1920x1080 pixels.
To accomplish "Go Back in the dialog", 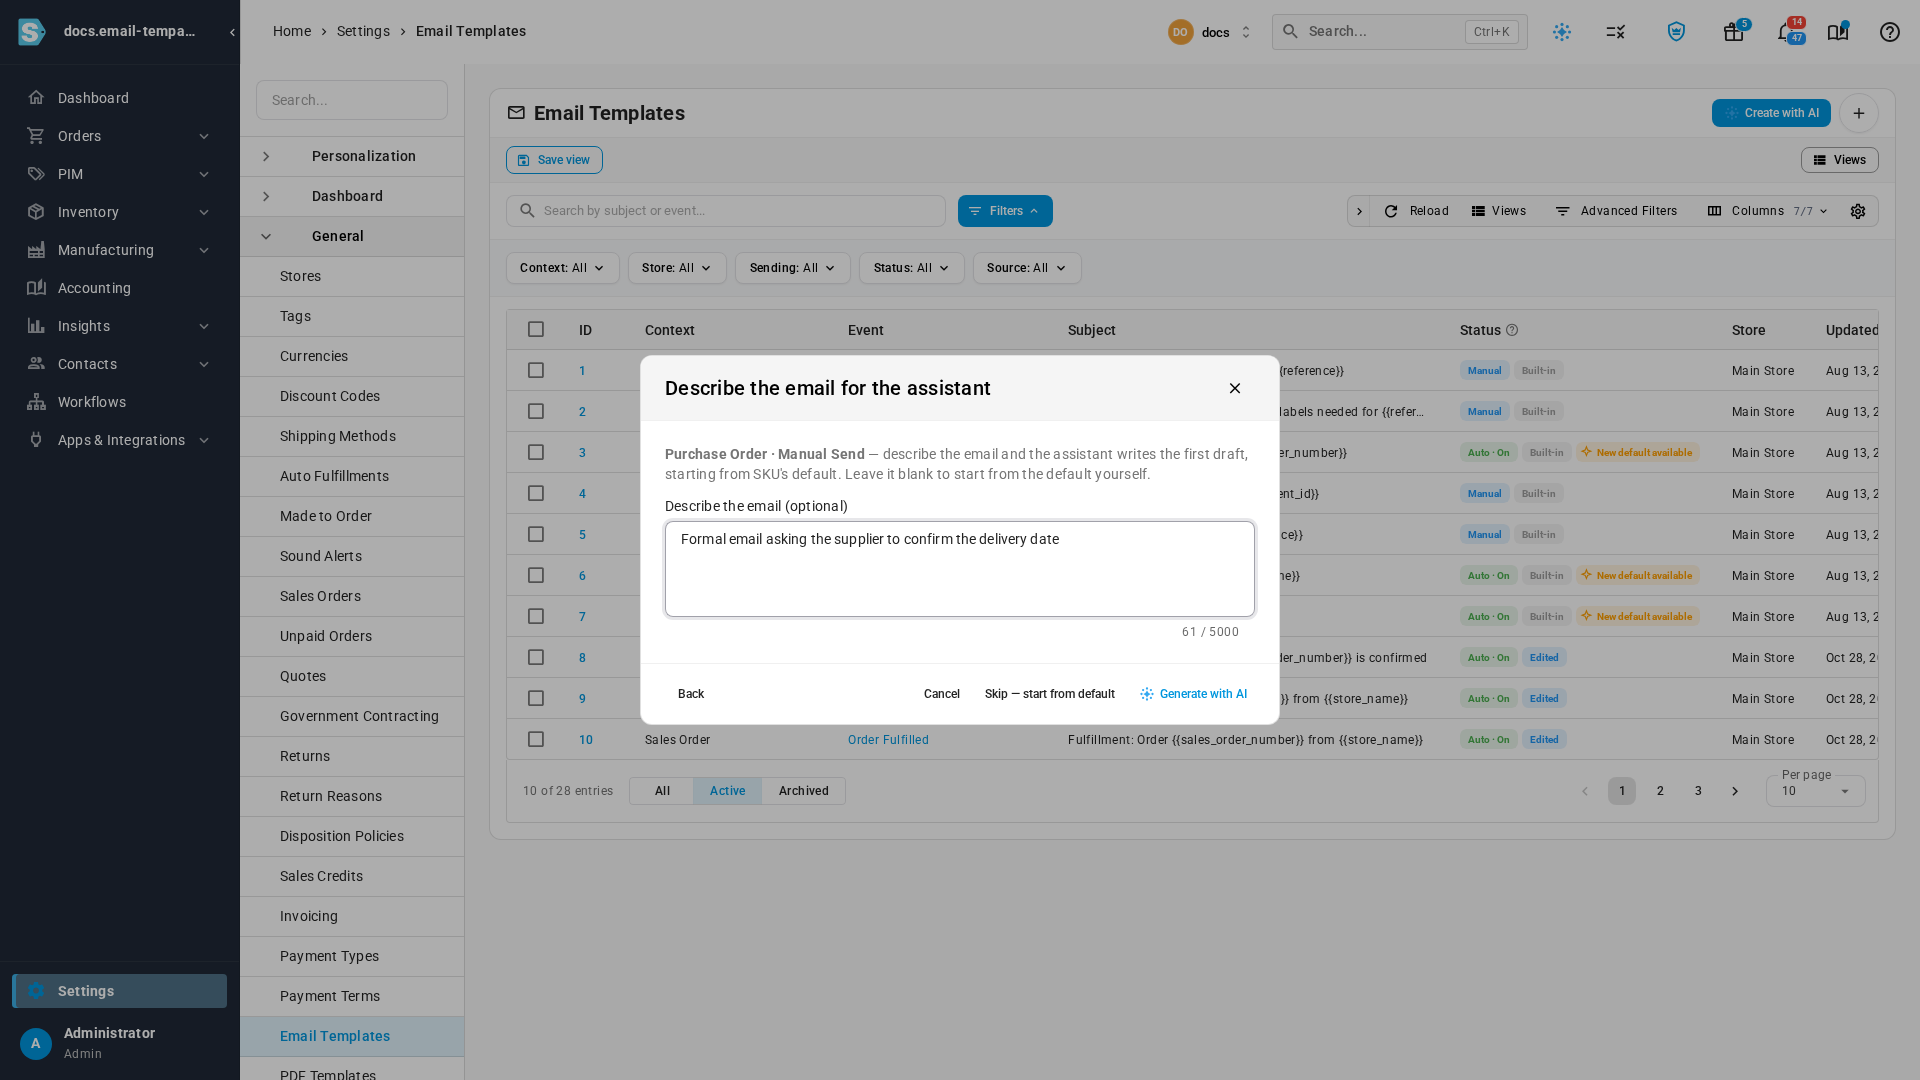I will click(690, 694).
